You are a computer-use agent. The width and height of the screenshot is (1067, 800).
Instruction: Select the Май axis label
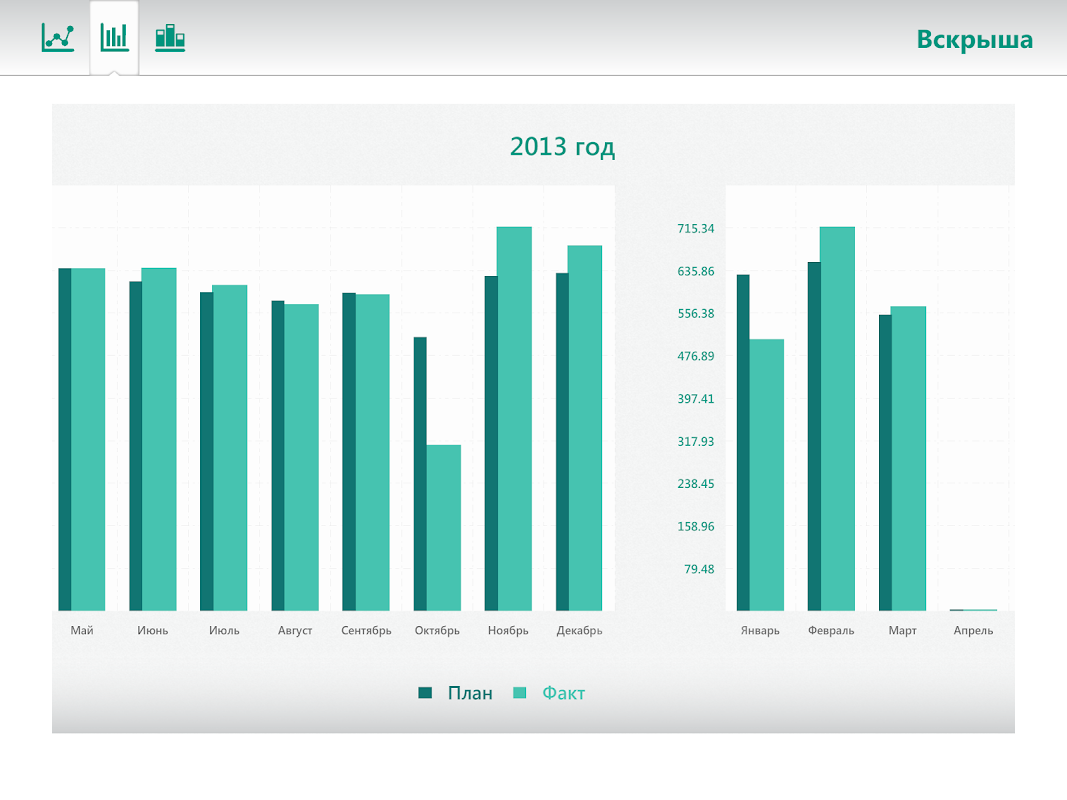[x=82, y=631]
